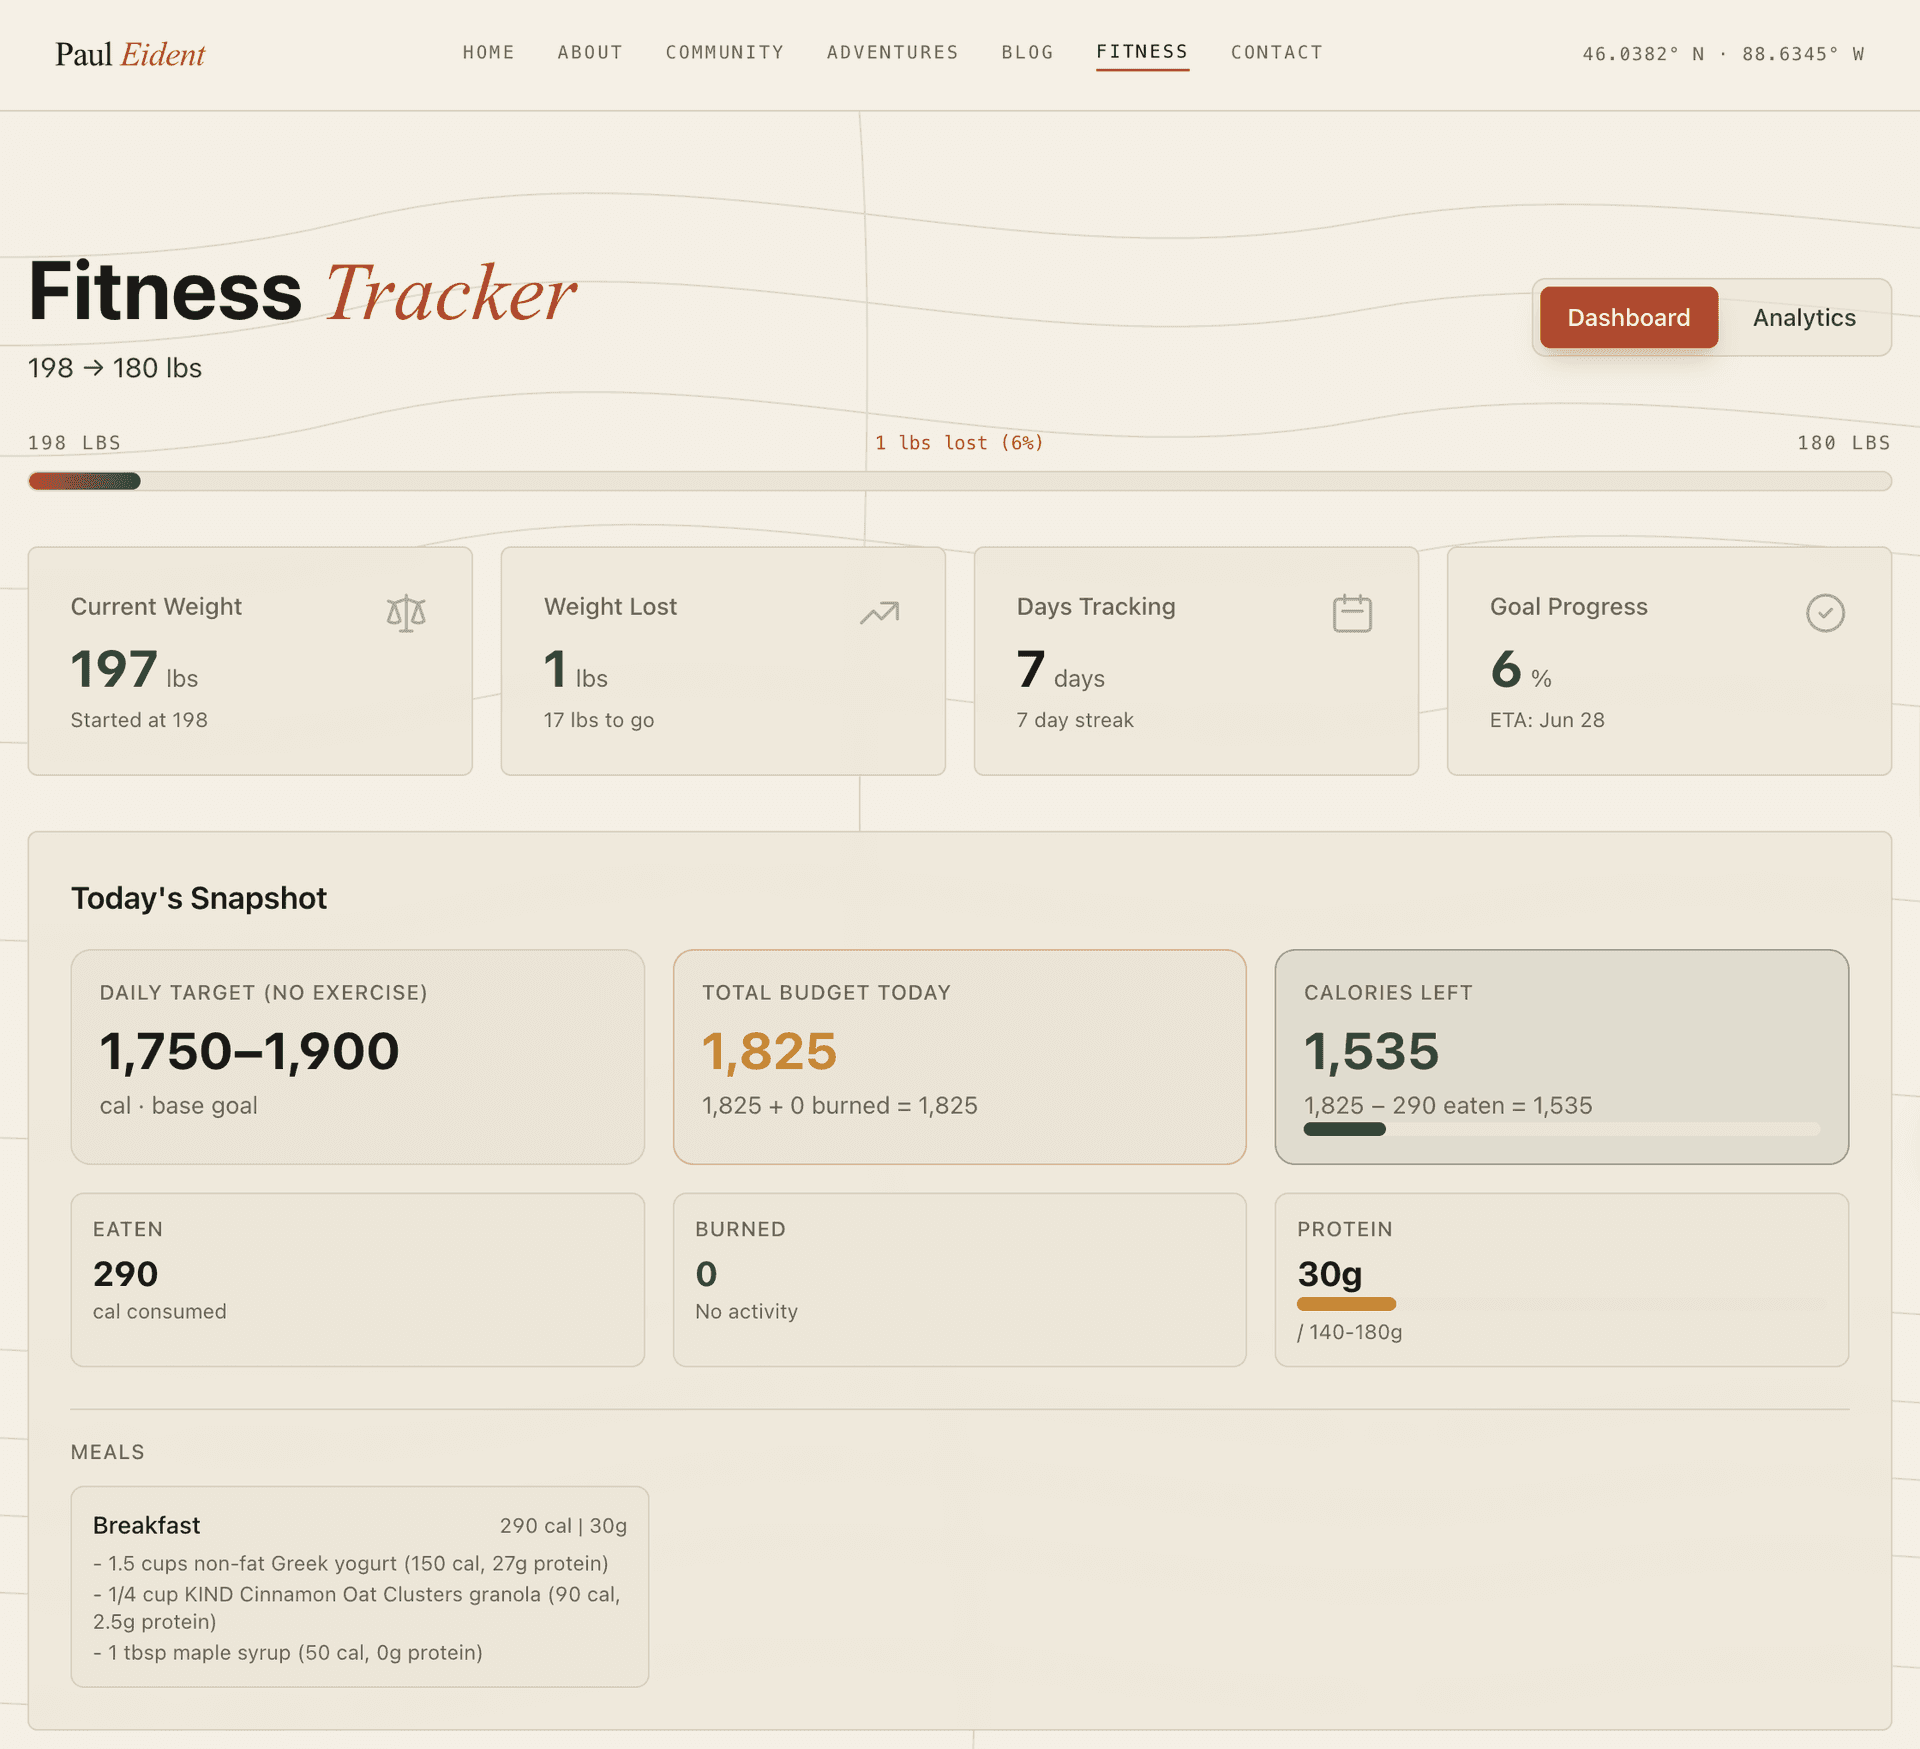Click the trending arrow icon on Weight Lost card
Screen dimensions: 1920x1749
pos(878,613)
